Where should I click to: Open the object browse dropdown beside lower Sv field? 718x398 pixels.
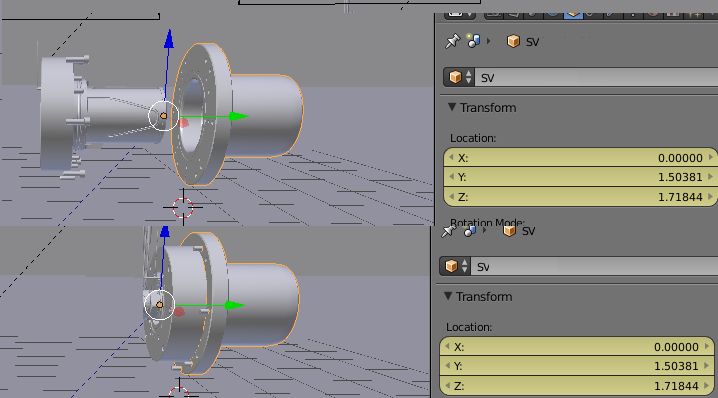tap(455, 266)
